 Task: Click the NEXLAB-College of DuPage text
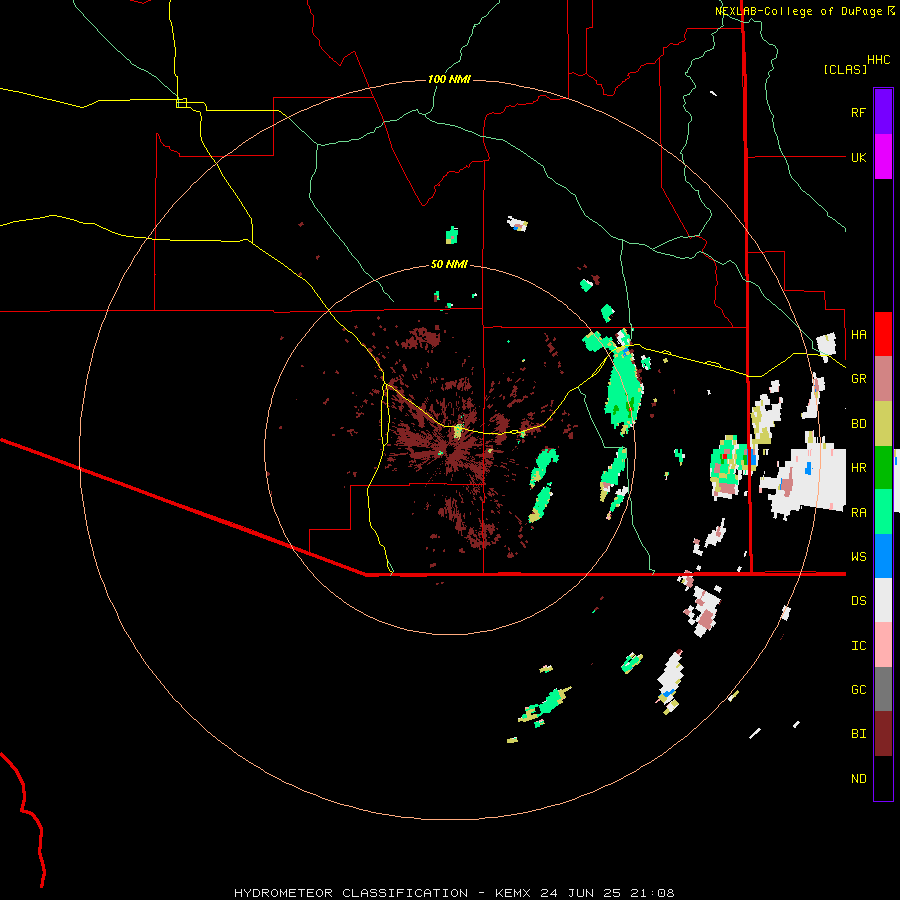(798, 11)
